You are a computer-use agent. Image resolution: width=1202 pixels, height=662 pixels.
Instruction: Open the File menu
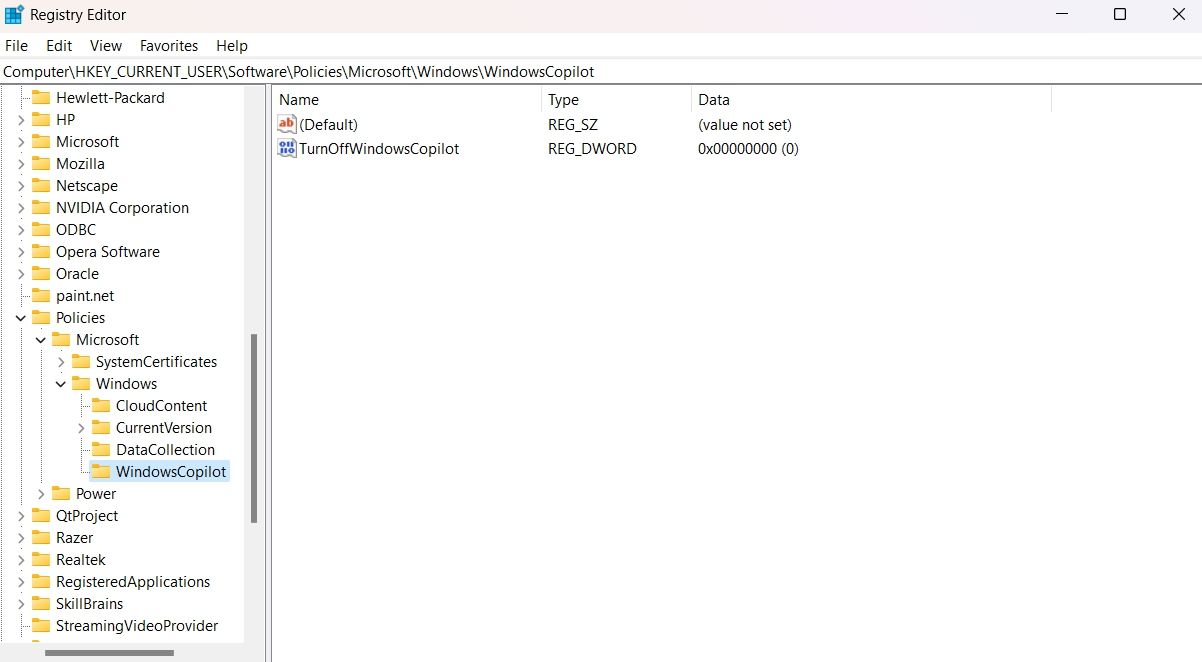pyautogui.click(x=16, y=46)
